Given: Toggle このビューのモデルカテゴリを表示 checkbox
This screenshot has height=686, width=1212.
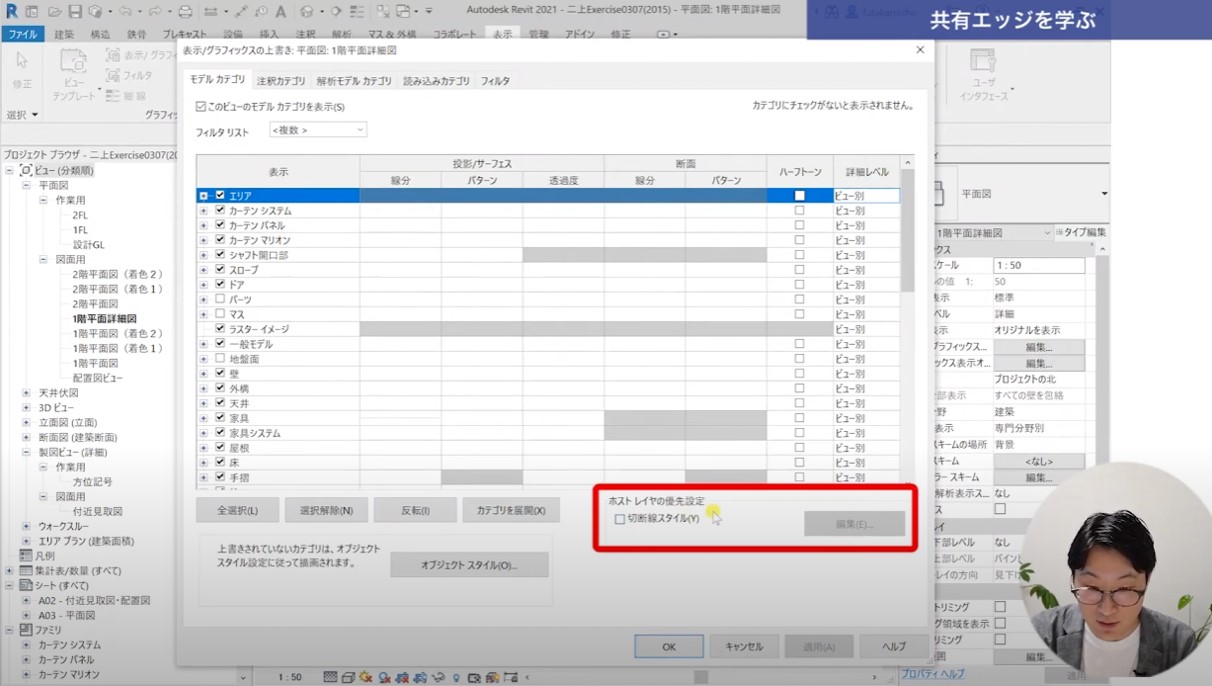Looking at the screenshot, I should [x=201, y=106].
